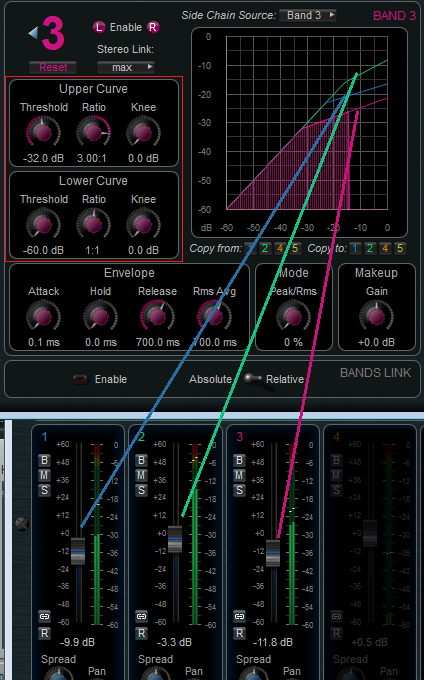Click the channel 4 fader handle
The image size is (424, 680).
370,533
